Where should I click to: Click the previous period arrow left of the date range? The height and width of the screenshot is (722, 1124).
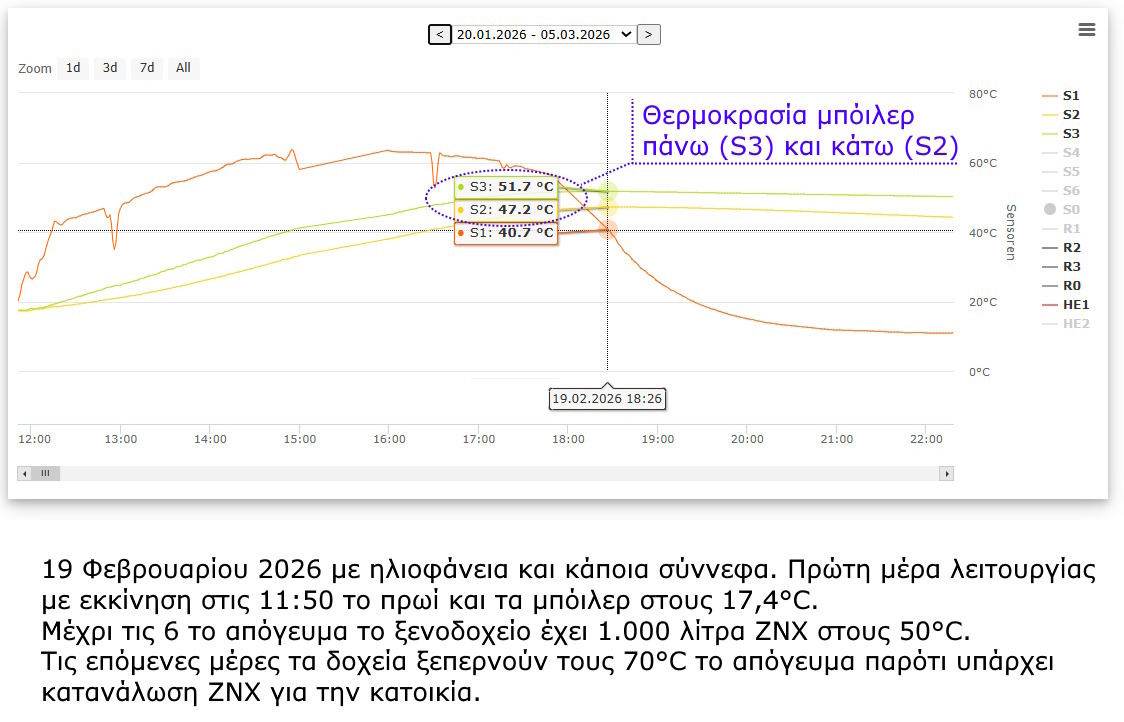click(440, 33)
